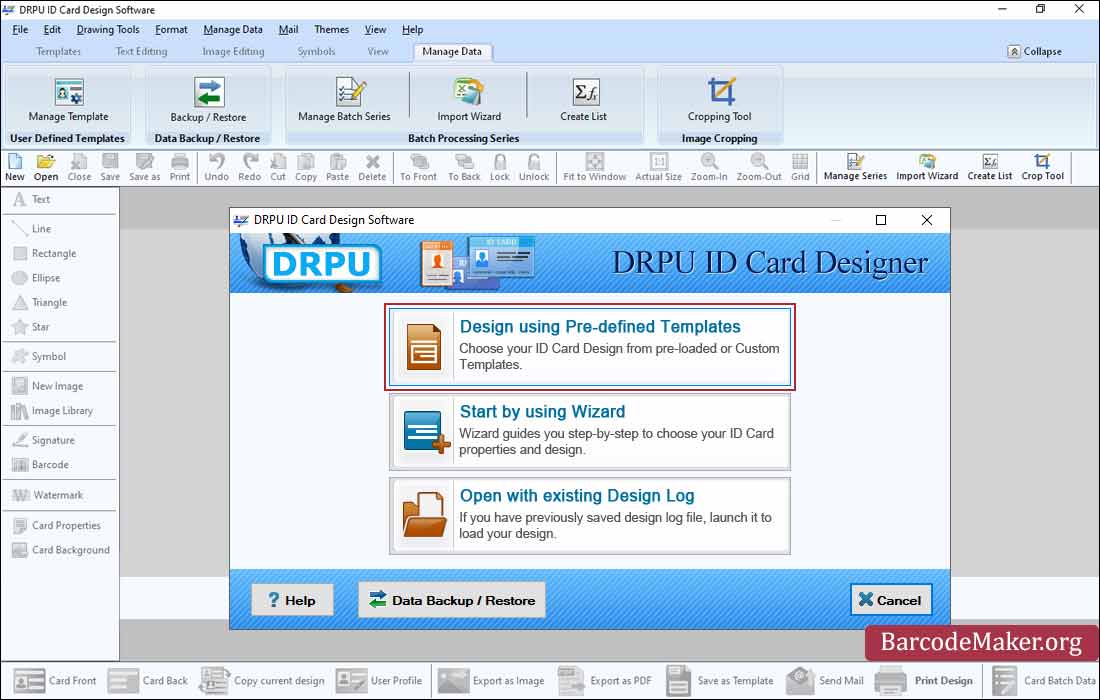Open the Format menu

tap(171, 29)
